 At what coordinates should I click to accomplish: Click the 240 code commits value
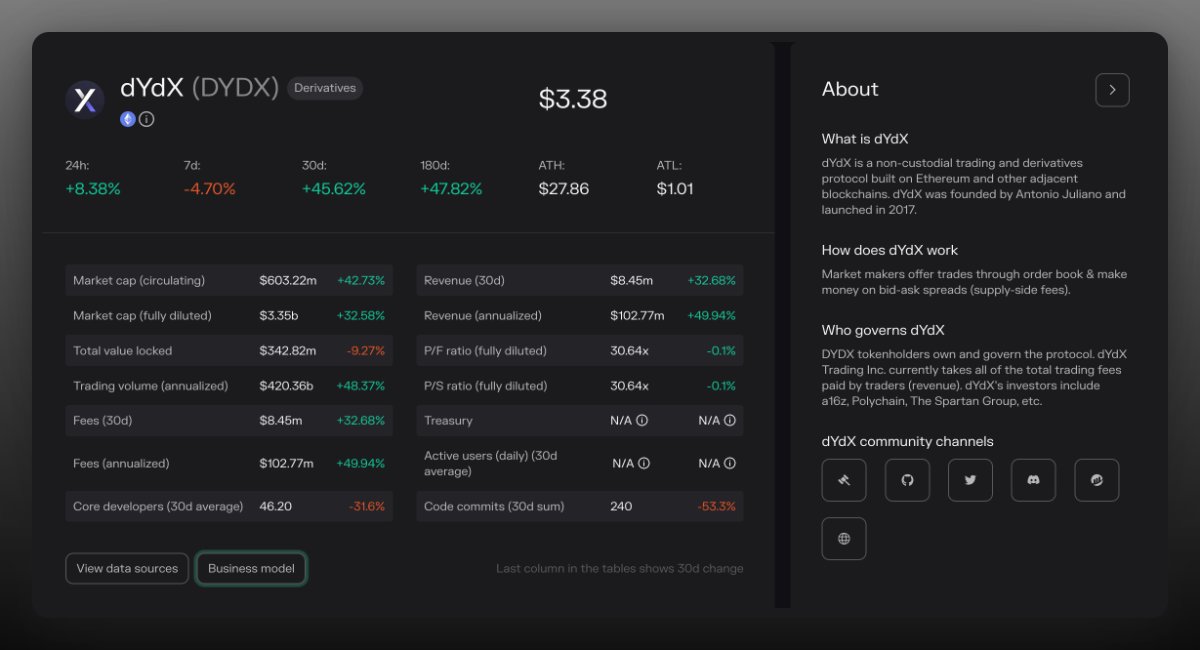(621, 507)
